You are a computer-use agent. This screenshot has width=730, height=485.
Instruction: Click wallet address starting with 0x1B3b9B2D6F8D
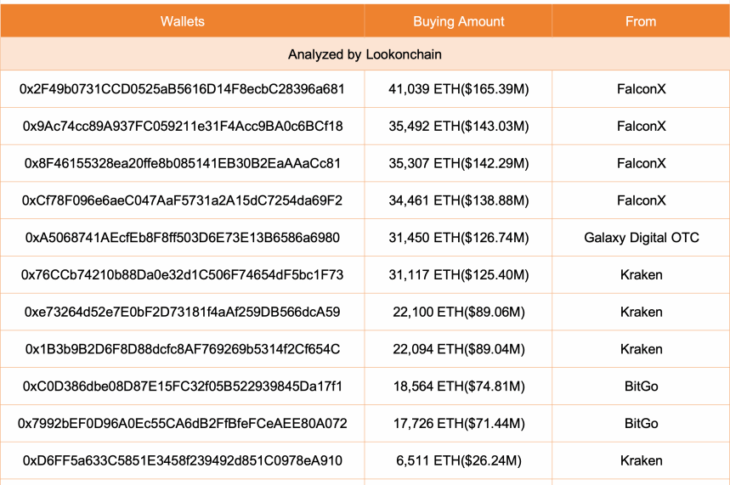point(182,349)
